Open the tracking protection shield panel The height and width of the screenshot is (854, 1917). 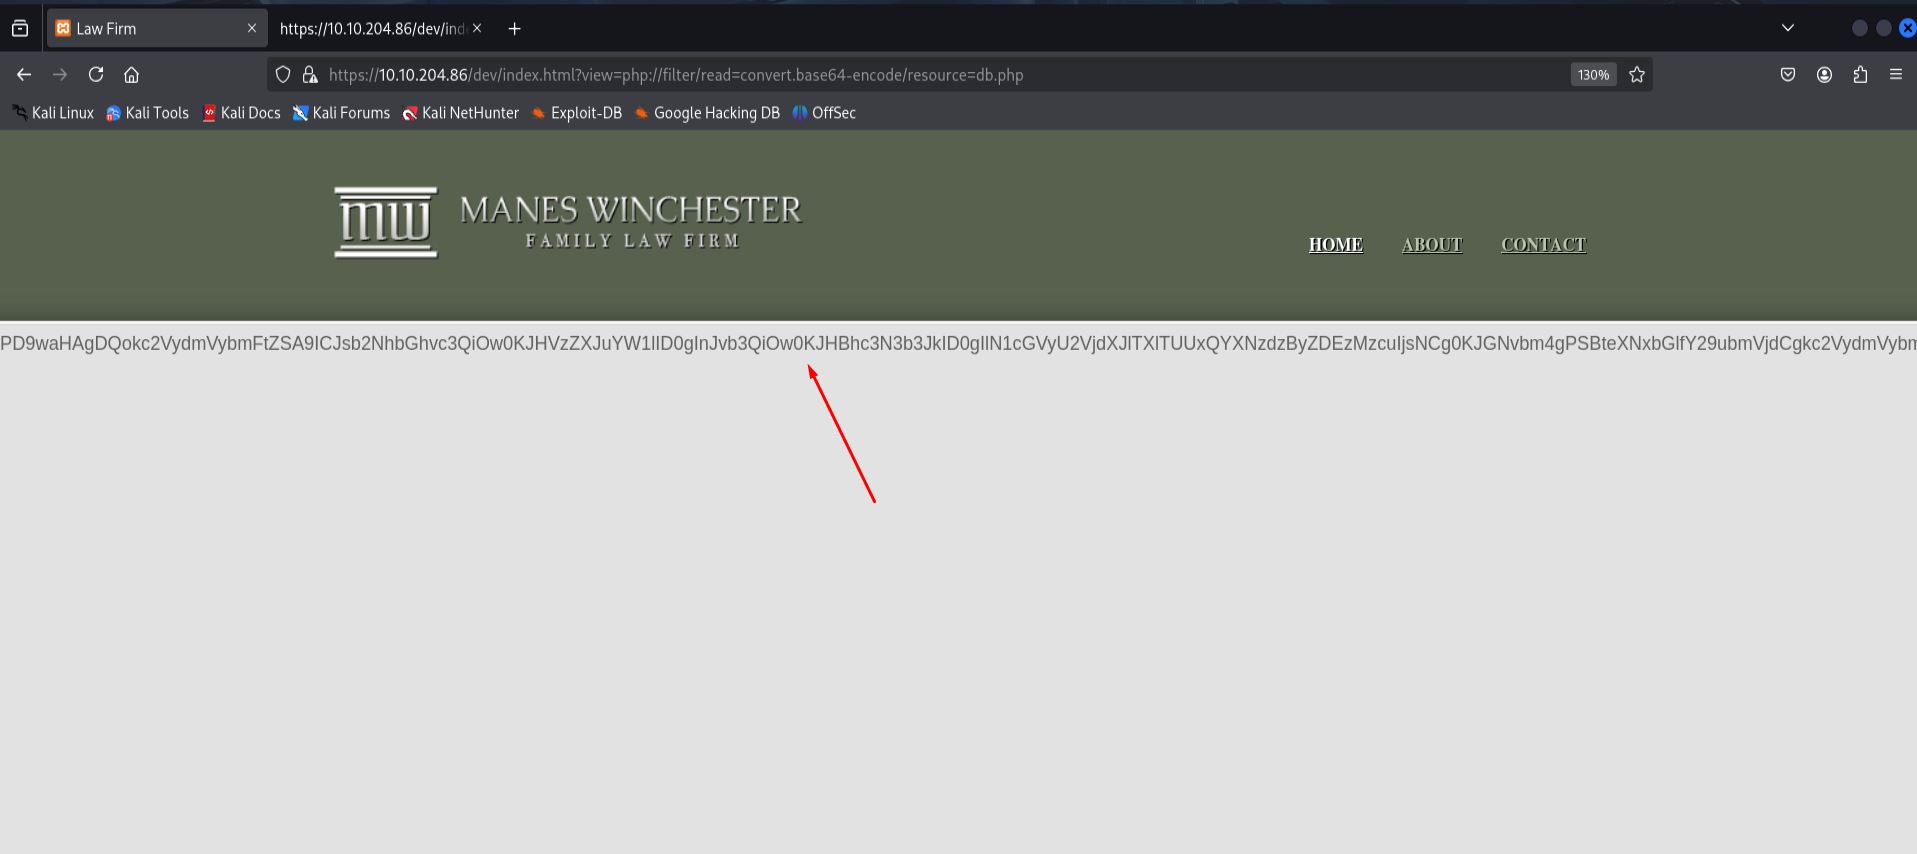pyautogui.click(x=283, y=74)
